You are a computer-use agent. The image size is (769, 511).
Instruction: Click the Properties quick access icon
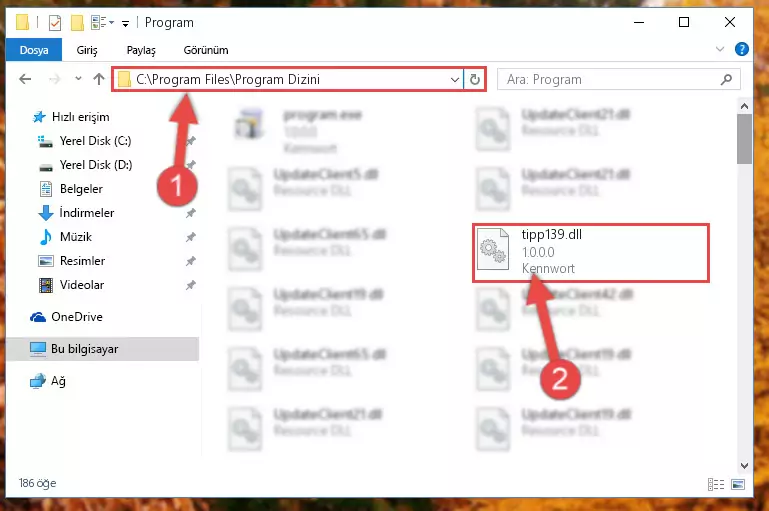click(x=55, y=23)
